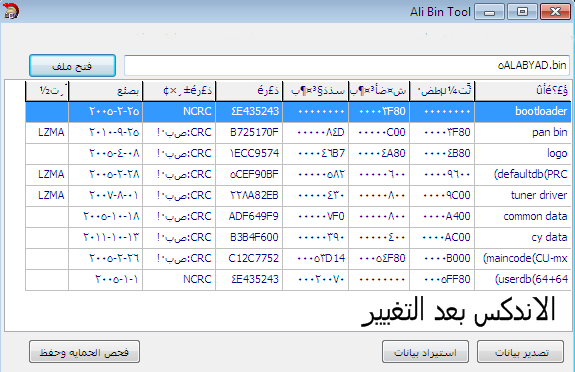Click the file path field showing ALABYAD.bin
The height and width of the screenshot is (372, 575).
pos(347,66)
